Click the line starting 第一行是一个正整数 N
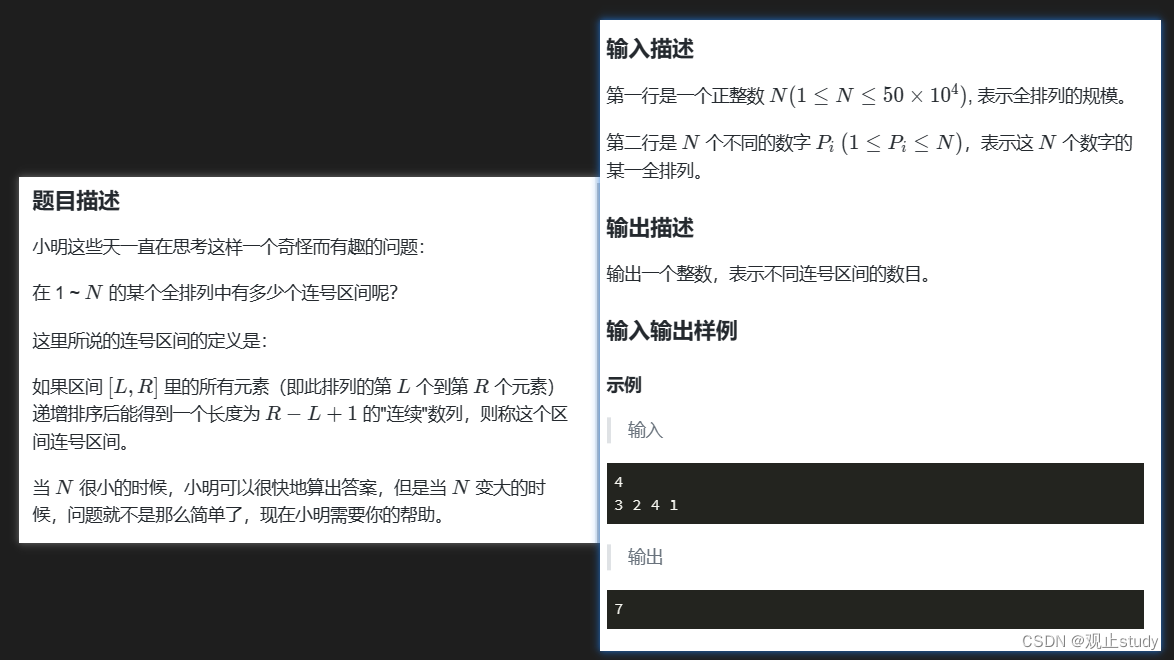The height and width of the screenshot is (660, 1174). click(x=867, y=96)
